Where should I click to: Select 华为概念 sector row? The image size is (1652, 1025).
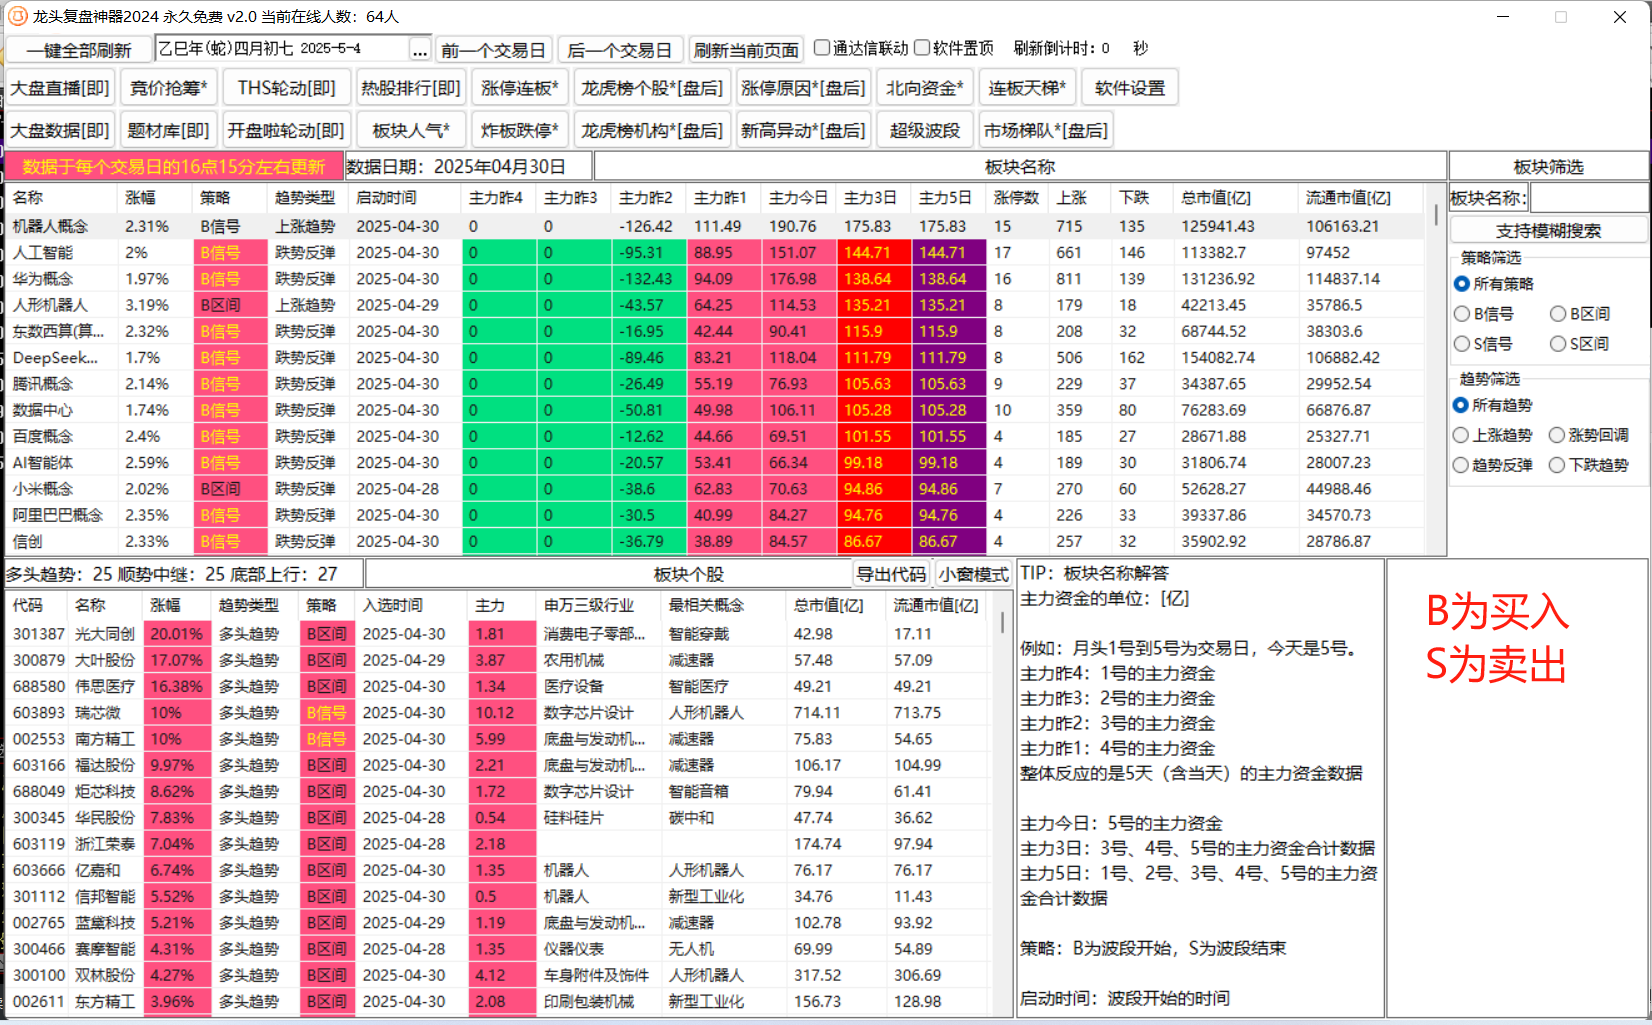(x=715, y=279)
